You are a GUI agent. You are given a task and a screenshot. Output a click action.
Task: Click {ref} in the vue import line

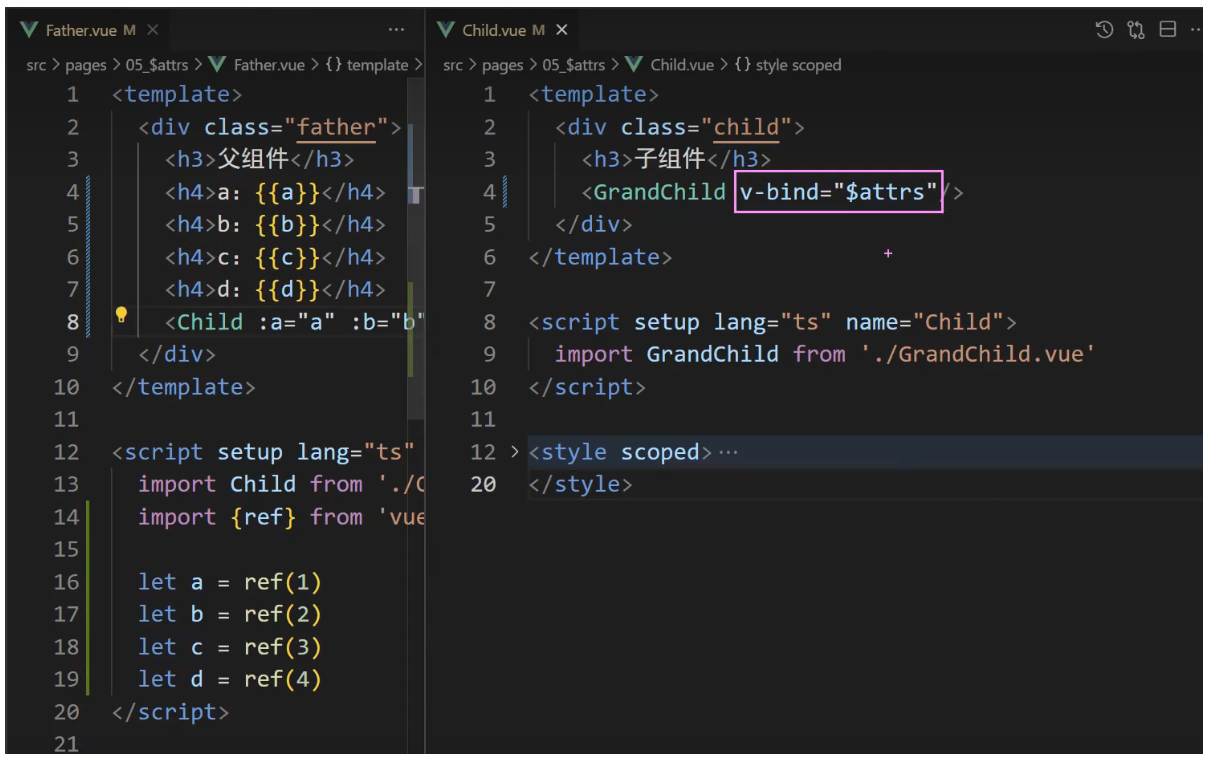(x=264, y=517)
